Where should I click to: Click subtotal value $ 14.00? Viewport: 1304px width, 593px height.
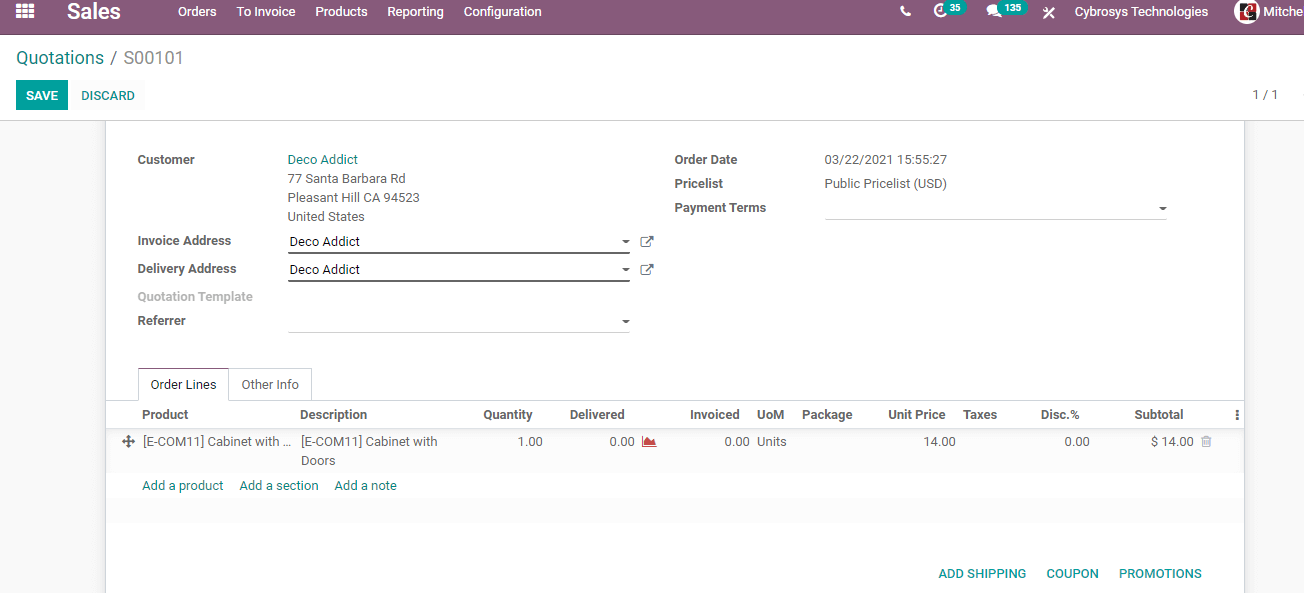coord(1172,442)
